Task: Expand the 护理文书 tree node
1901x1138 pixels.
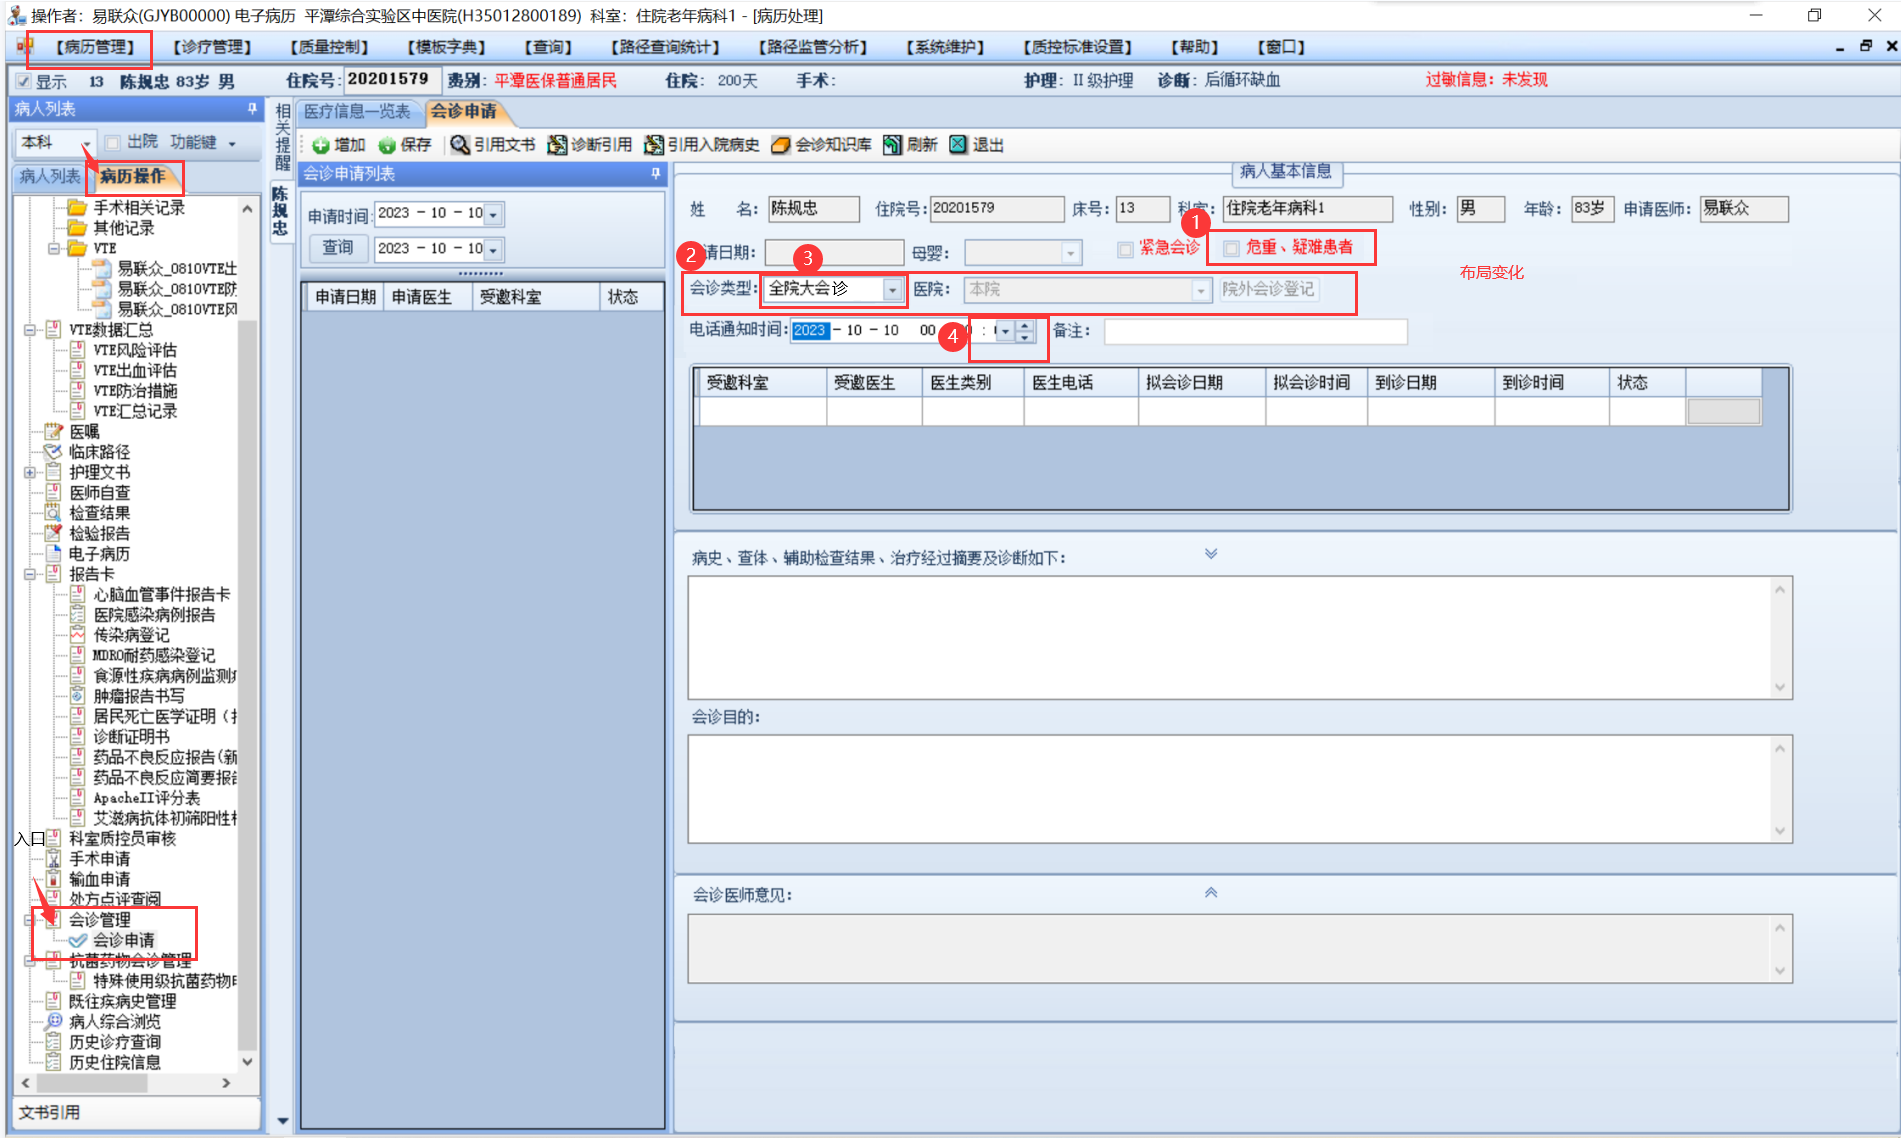Action: (x=29, y=472)
